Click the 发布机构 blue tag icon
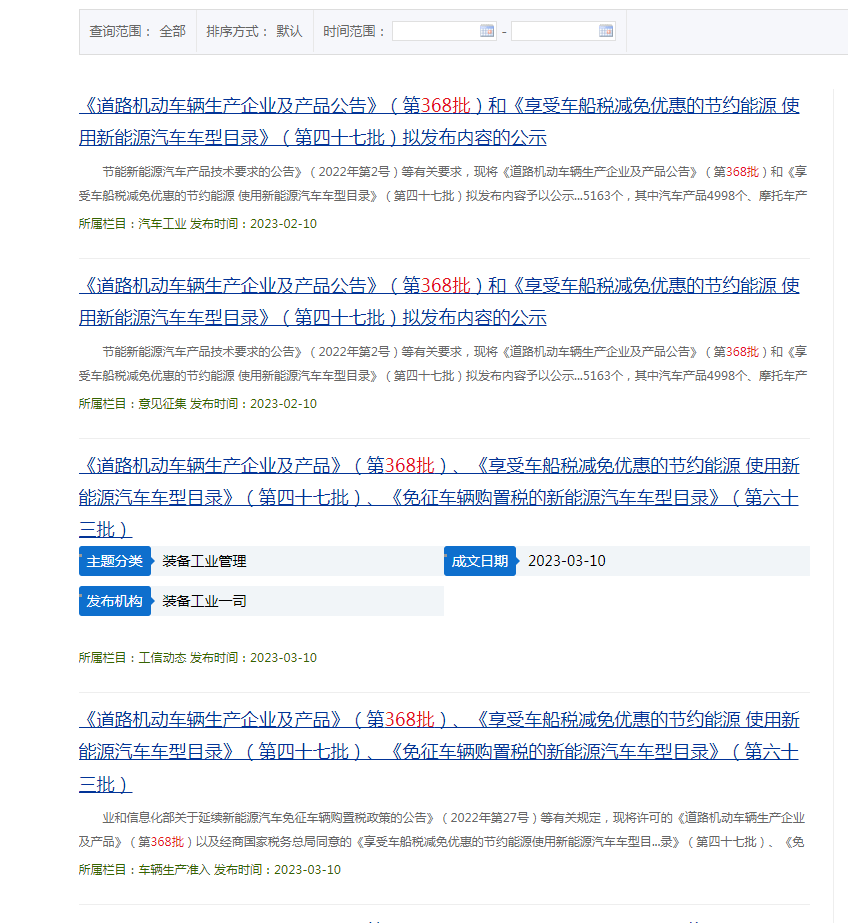Image resolution: width=848 pixels, height=923 pixels. click(114, 601)
